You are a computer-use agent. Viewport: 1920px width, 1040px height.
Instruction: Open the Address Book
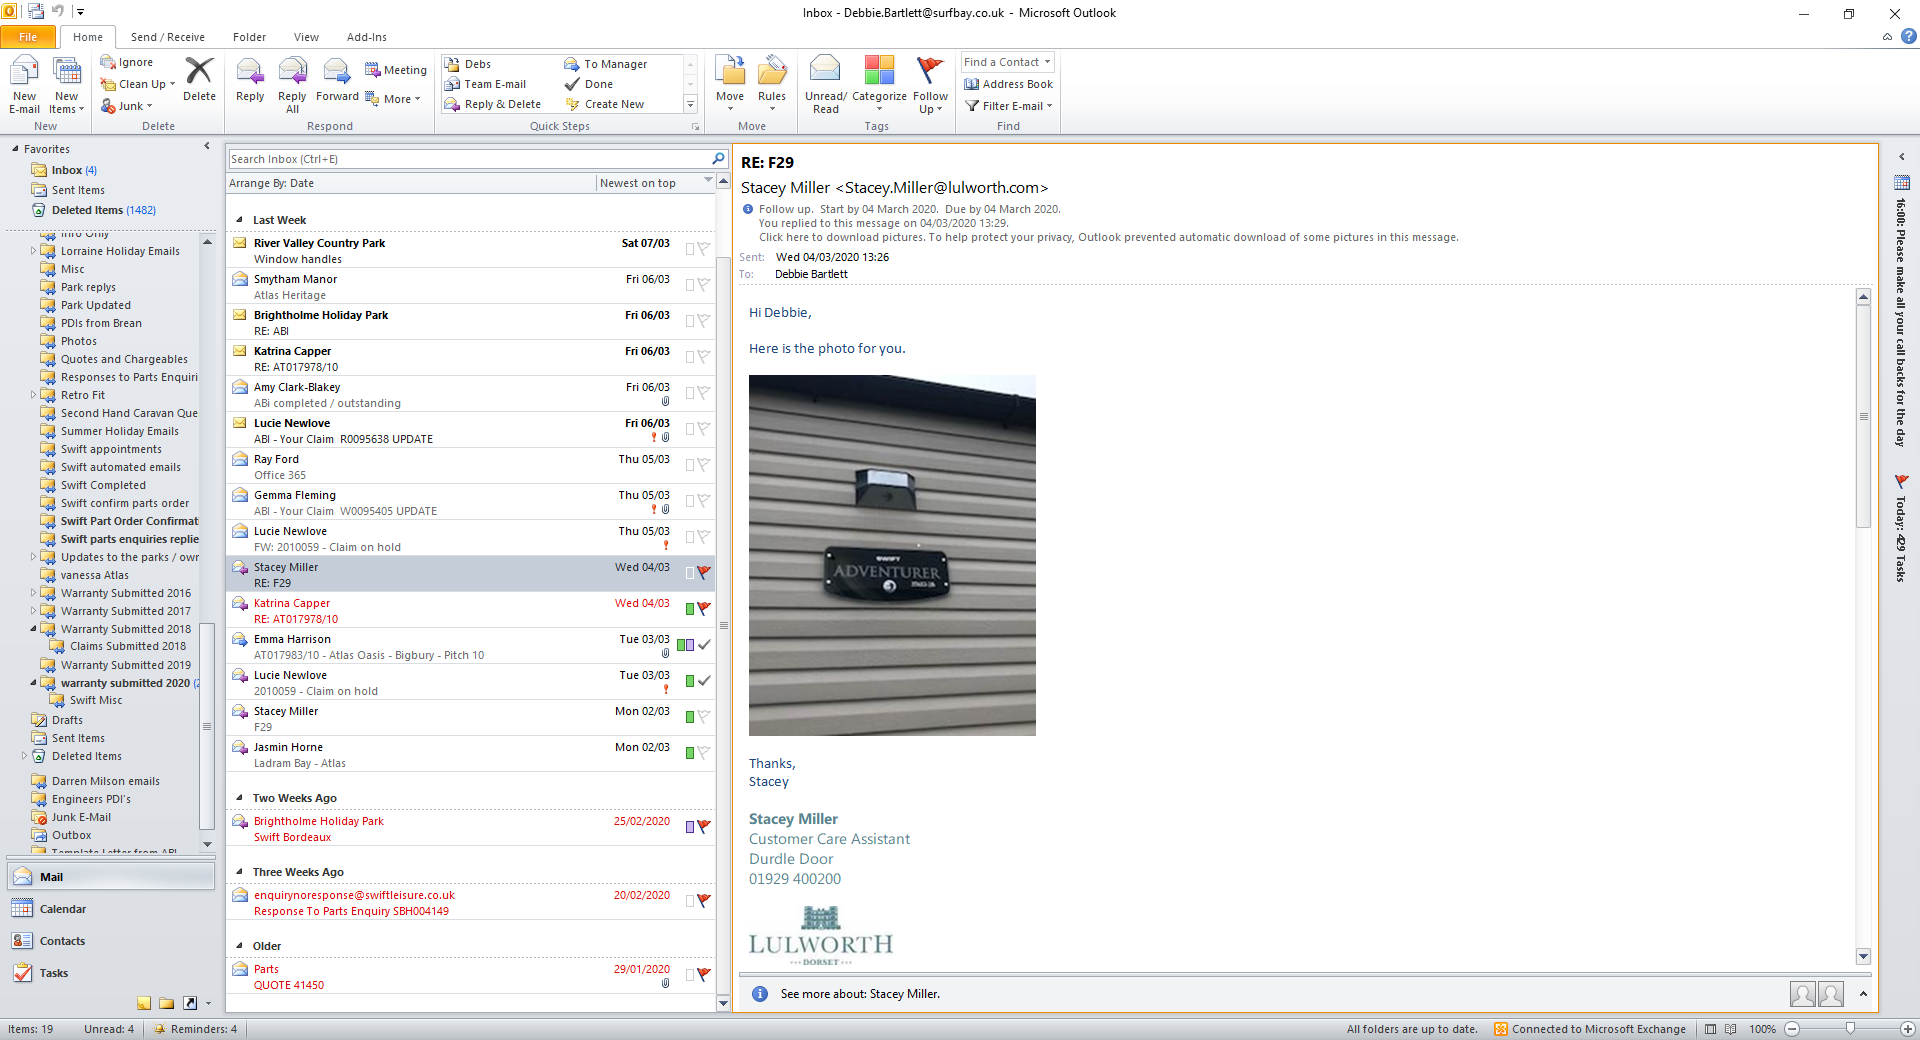click(x=1008, y=84)
